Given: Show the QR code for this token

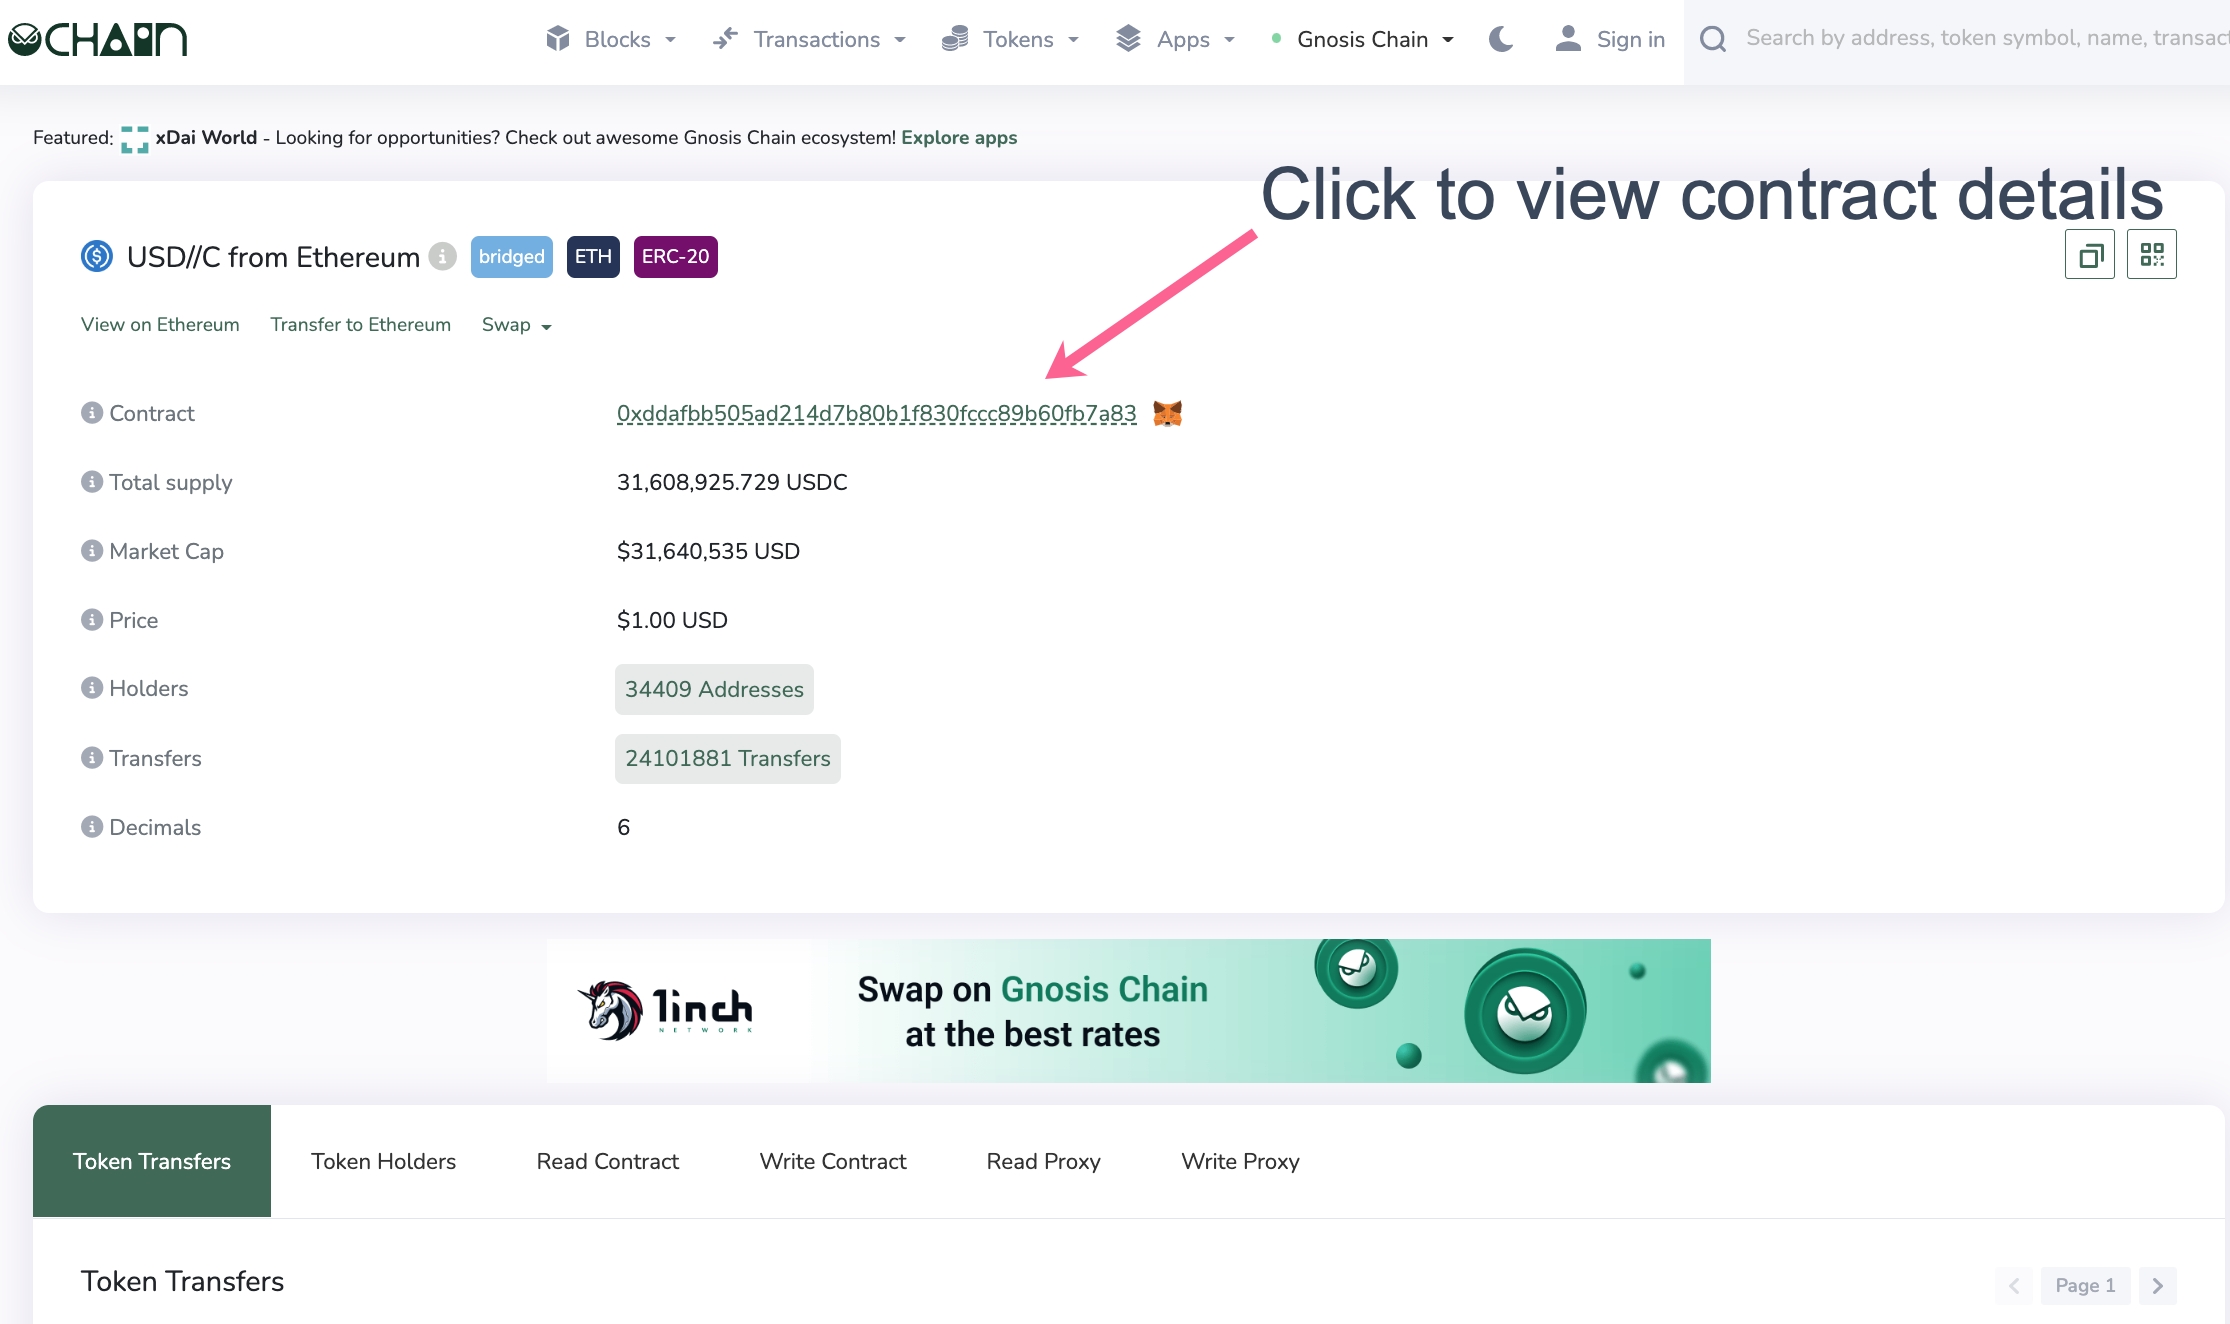Looking at the screenshot, I should (2152, 255).
